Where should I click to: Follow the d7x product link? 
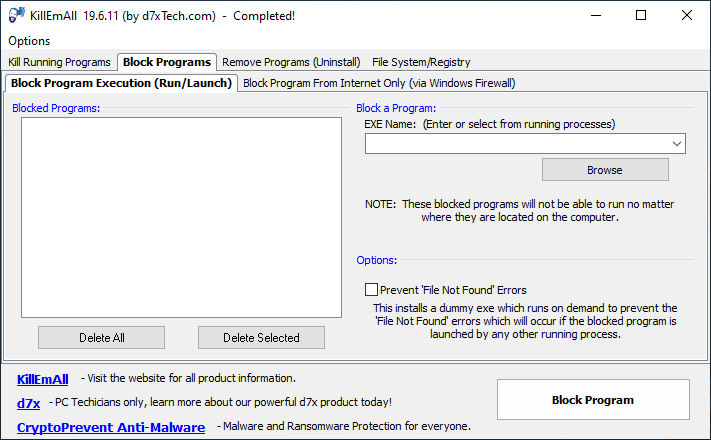[29, 403]
